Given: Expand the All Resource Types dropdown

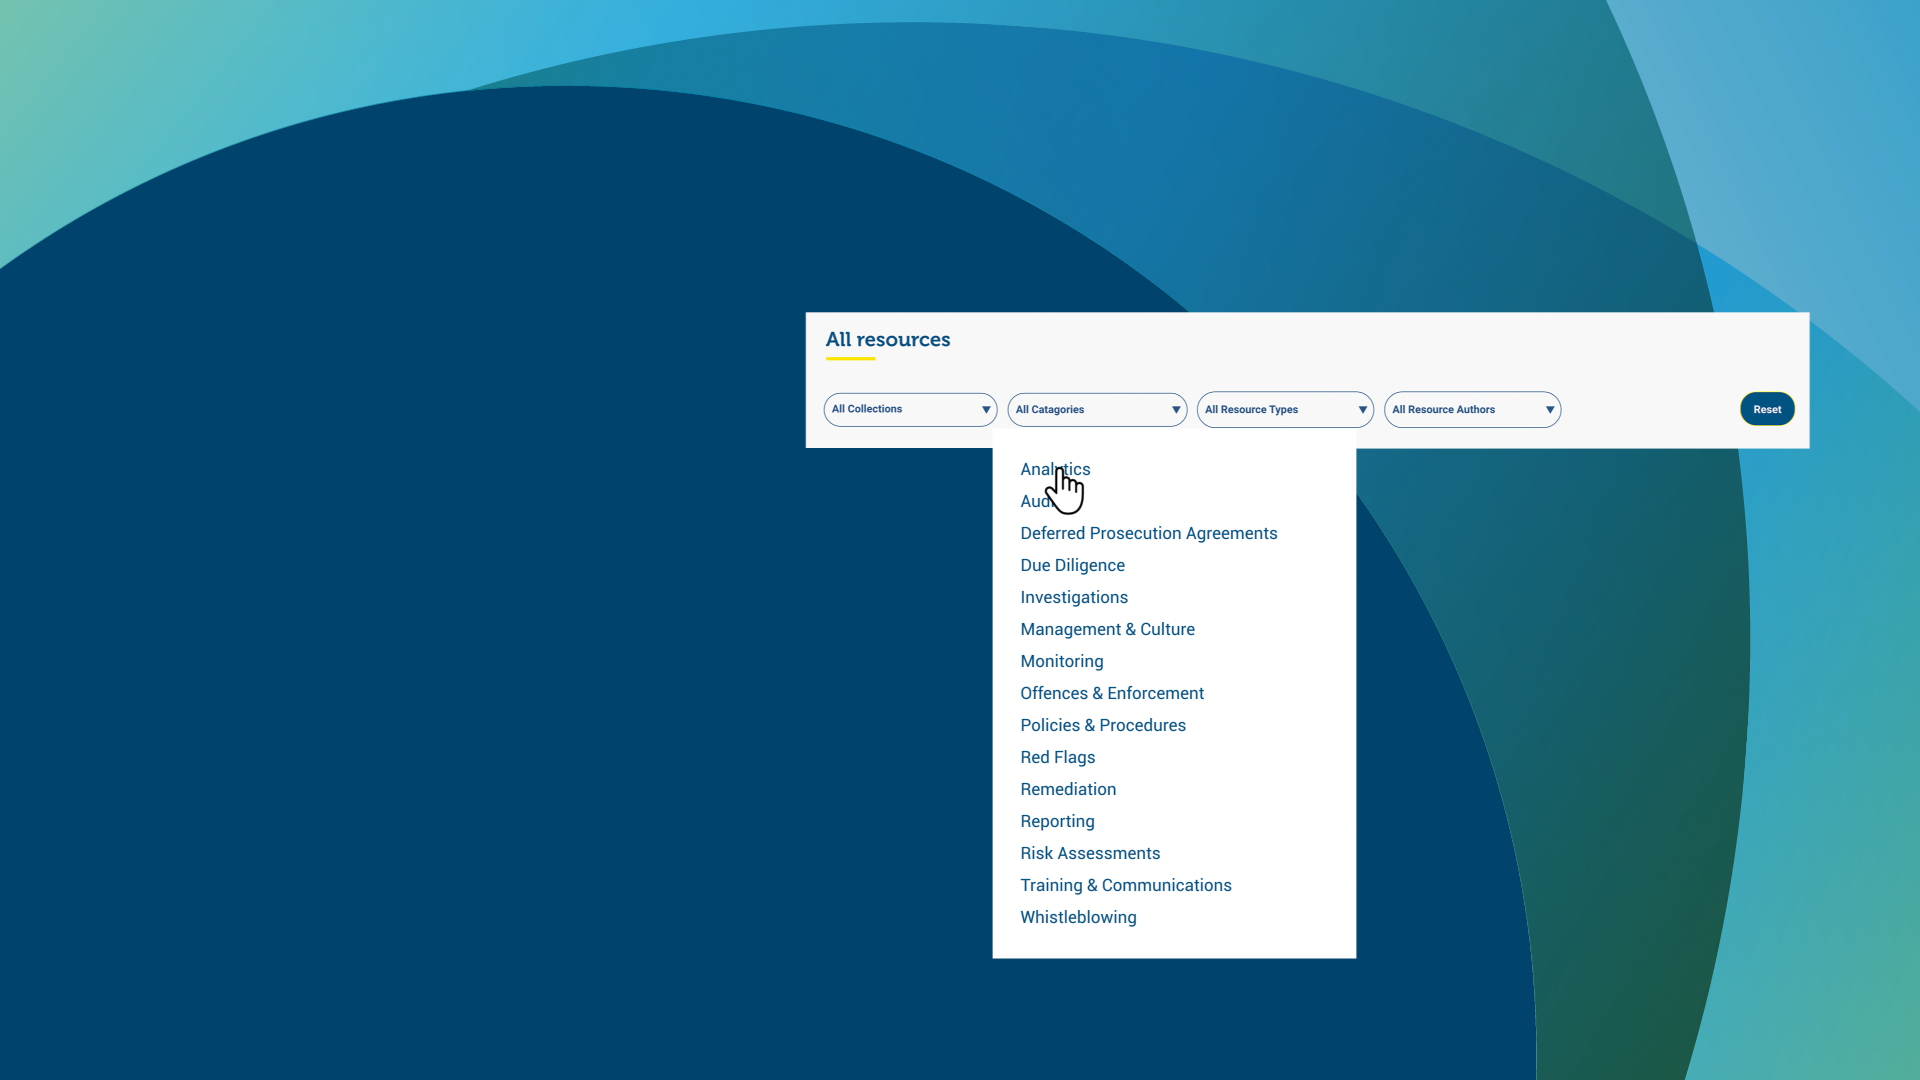Looking at the screenshot, I should [1284, 410].
